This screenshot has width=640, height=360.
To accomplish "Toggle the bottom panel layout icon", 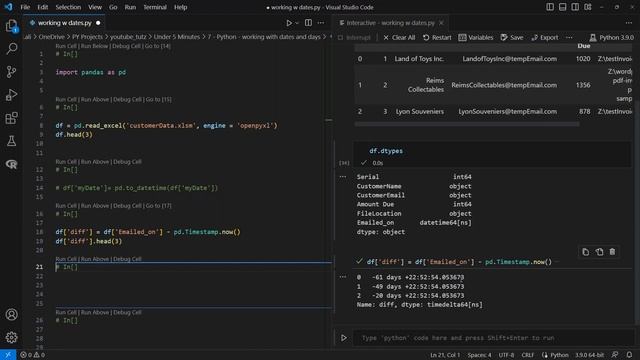I will [x=562, y=7].
